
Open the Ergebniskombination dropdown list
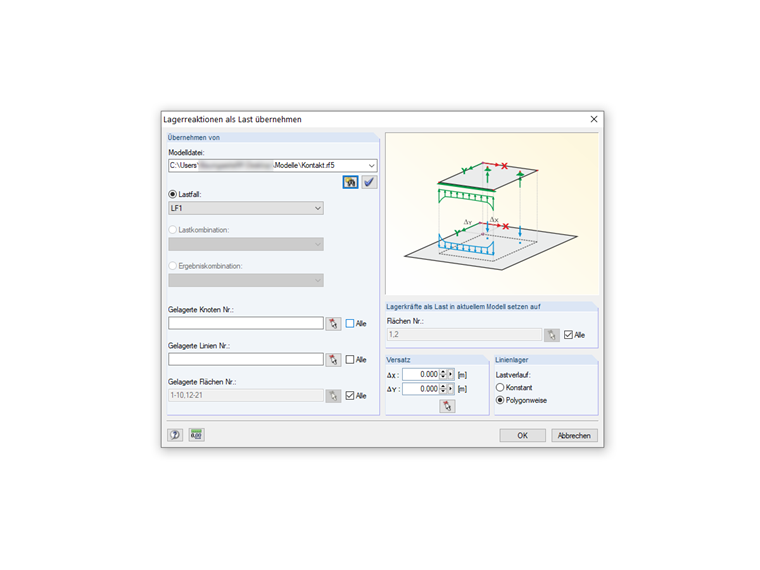317,280
